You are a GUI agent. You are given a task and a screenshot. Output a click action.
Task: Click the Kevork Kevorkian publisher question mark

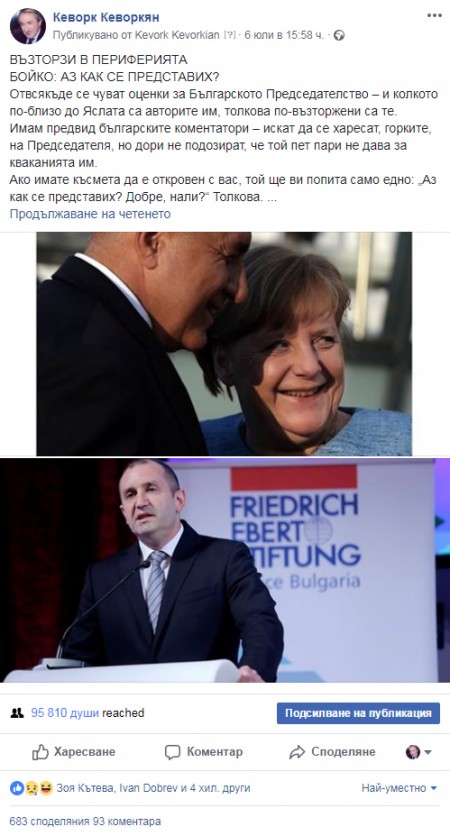[x=229, y=35]
